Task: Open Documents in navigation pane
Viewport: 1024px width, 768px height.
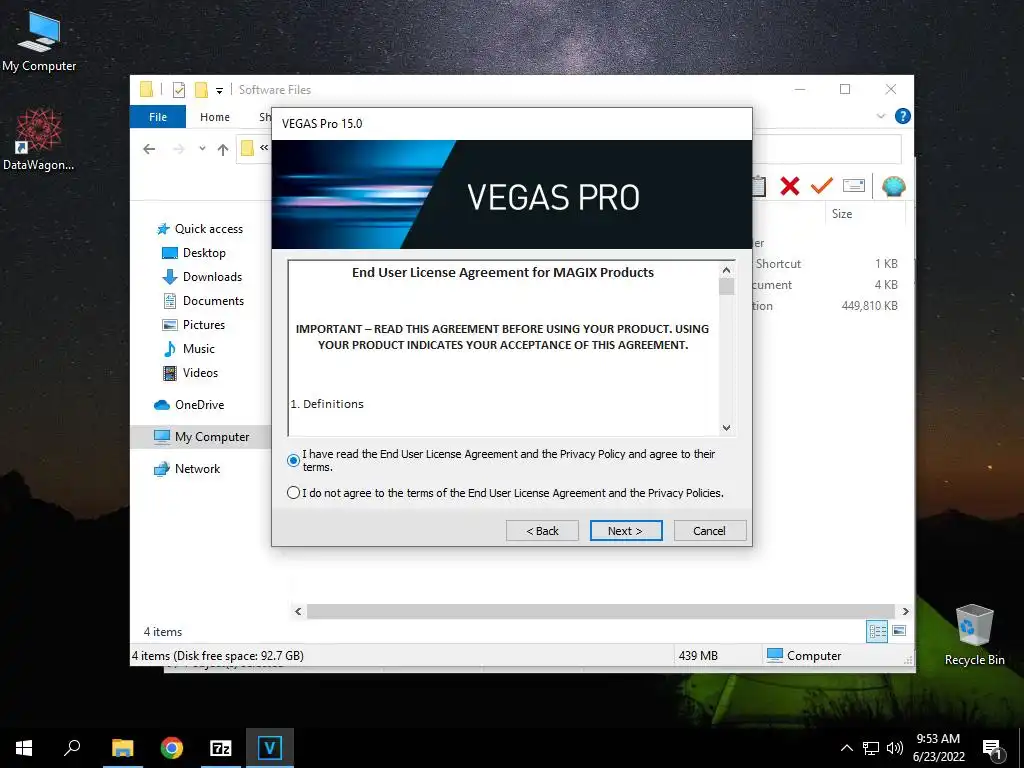Action: click(x=203, y=300)
